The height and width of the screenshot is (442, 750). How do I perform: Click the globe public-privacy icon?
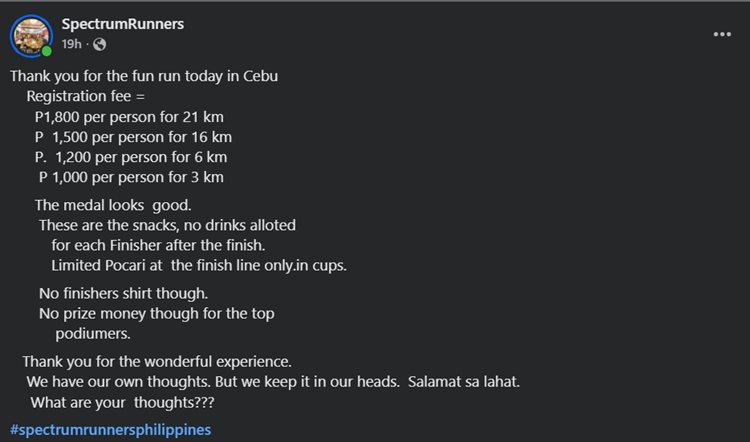click(99, 45)
